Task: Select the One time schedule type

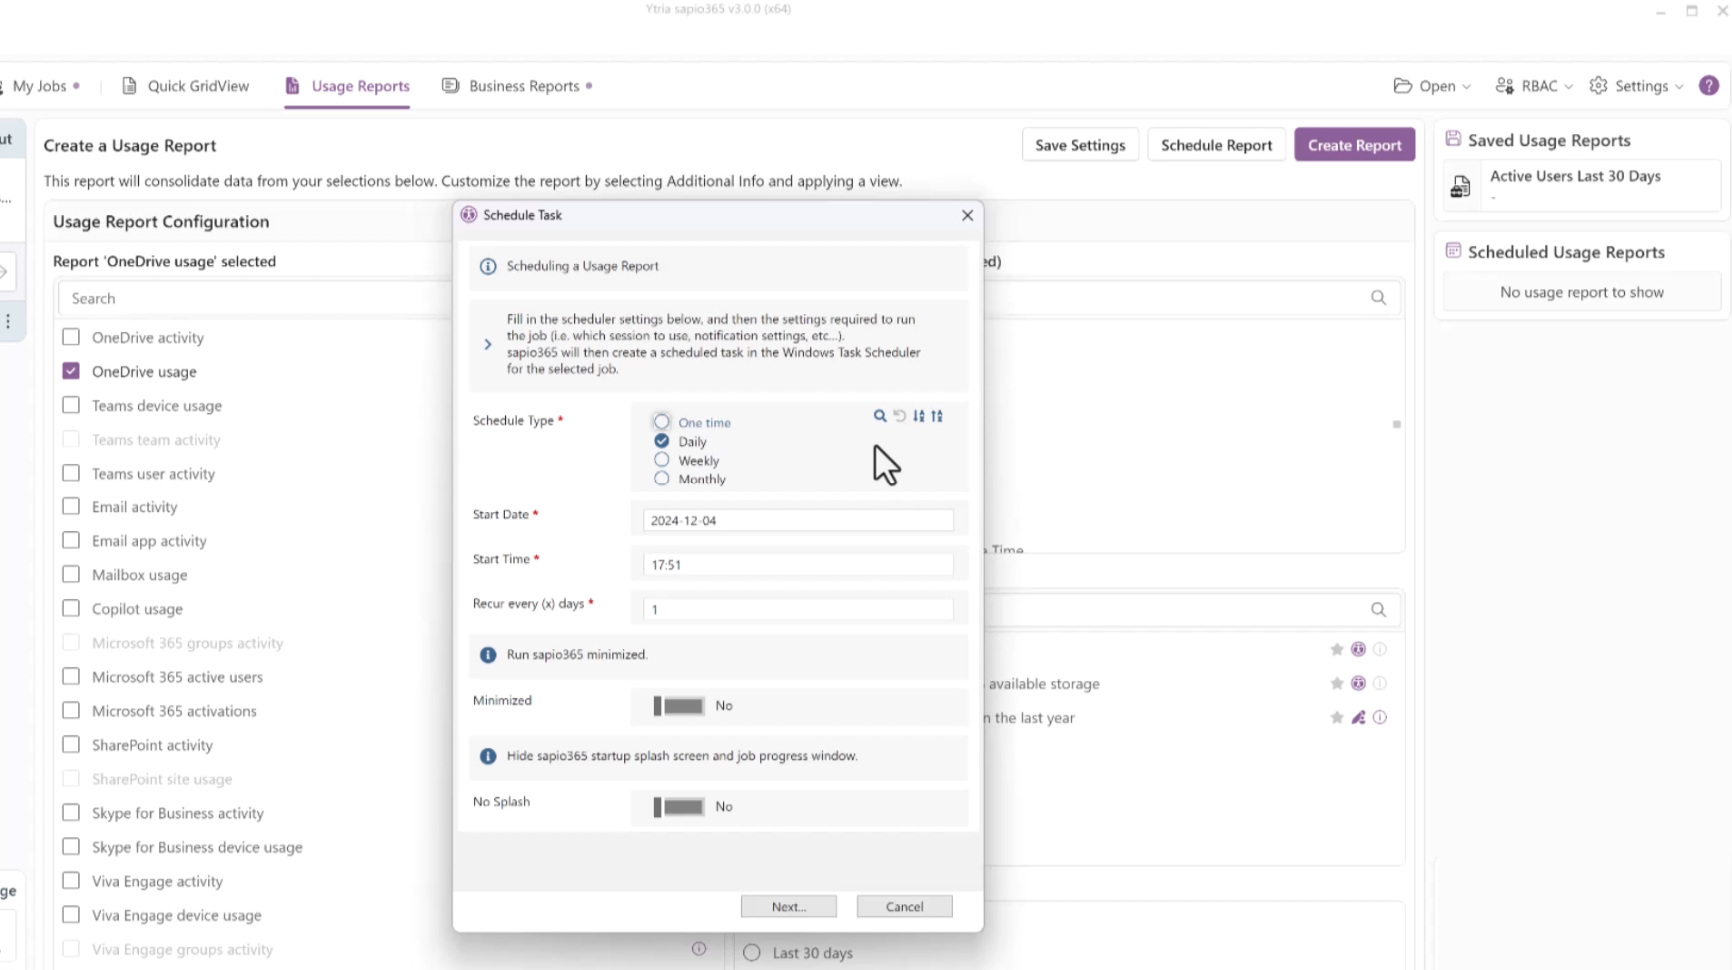Action: [x=661, y=422]
